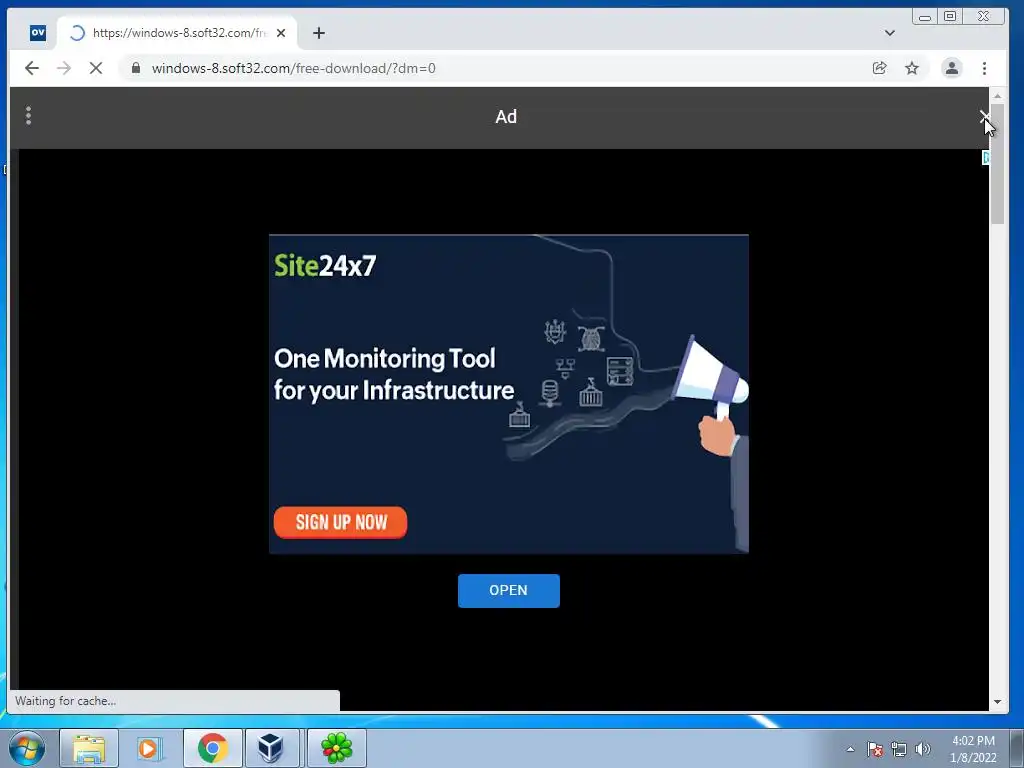The image size is (1024, 768).
Task: Open VirtualBox from the taskbar
Action: tap(271, 748)
